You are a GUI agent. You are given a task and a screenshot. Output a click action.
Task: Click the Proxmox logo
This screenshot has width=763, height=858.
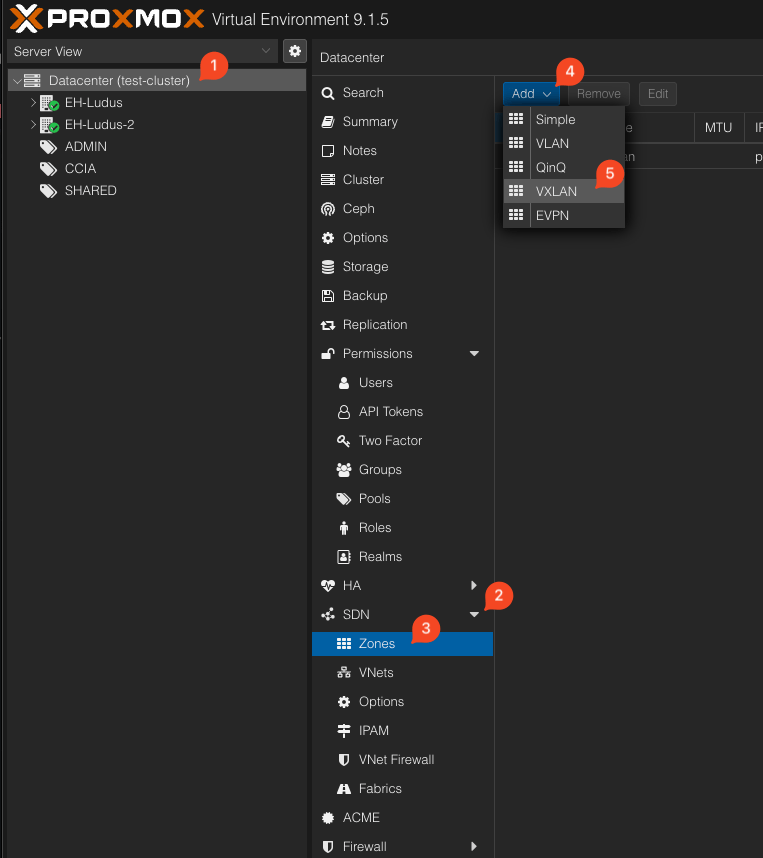107,19
